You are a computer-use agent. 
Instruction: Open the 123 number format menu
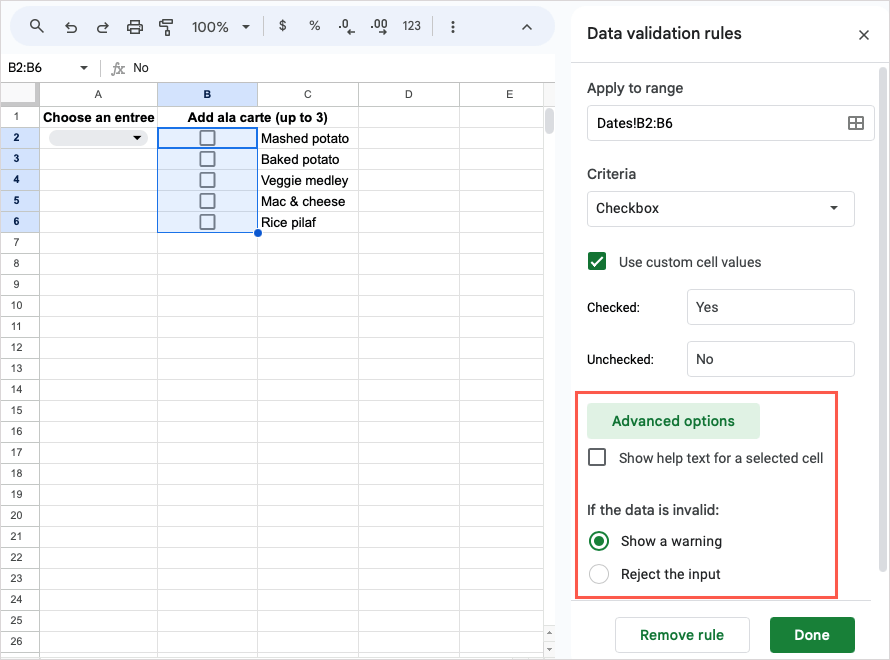point(411,26)
